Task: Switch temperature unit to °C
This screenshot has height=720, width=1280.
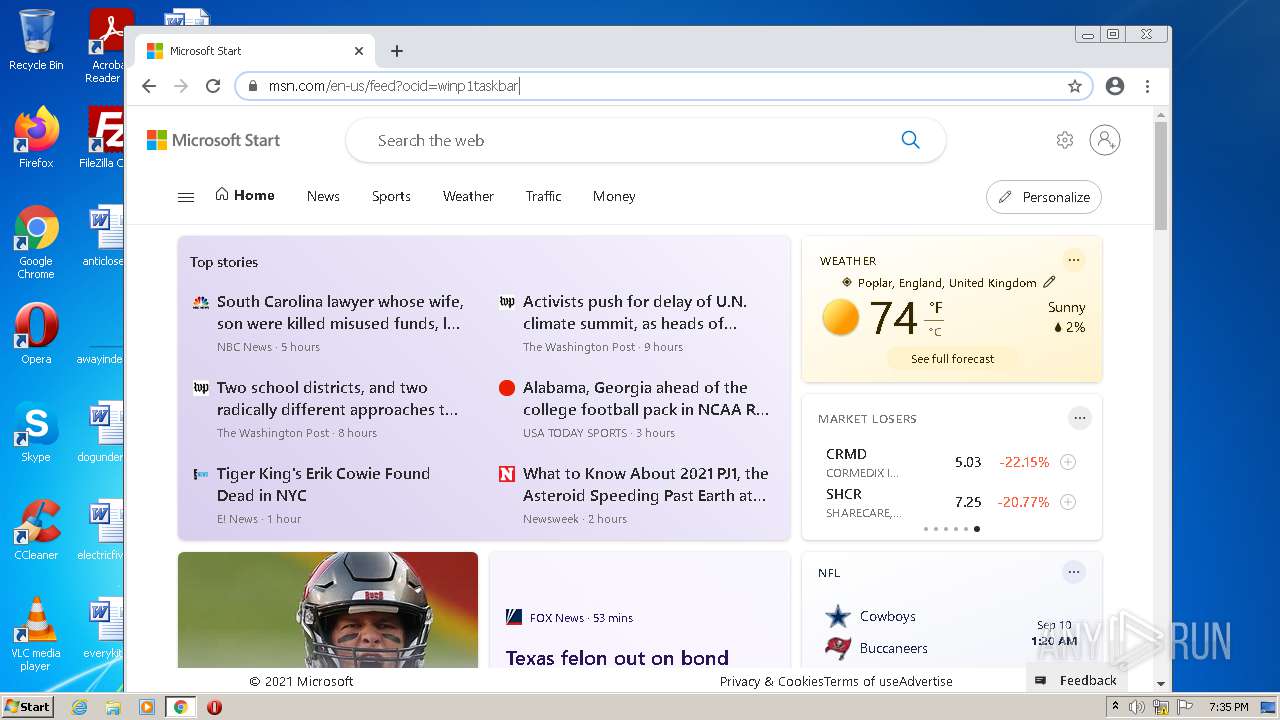Action: tap(934, 331)
